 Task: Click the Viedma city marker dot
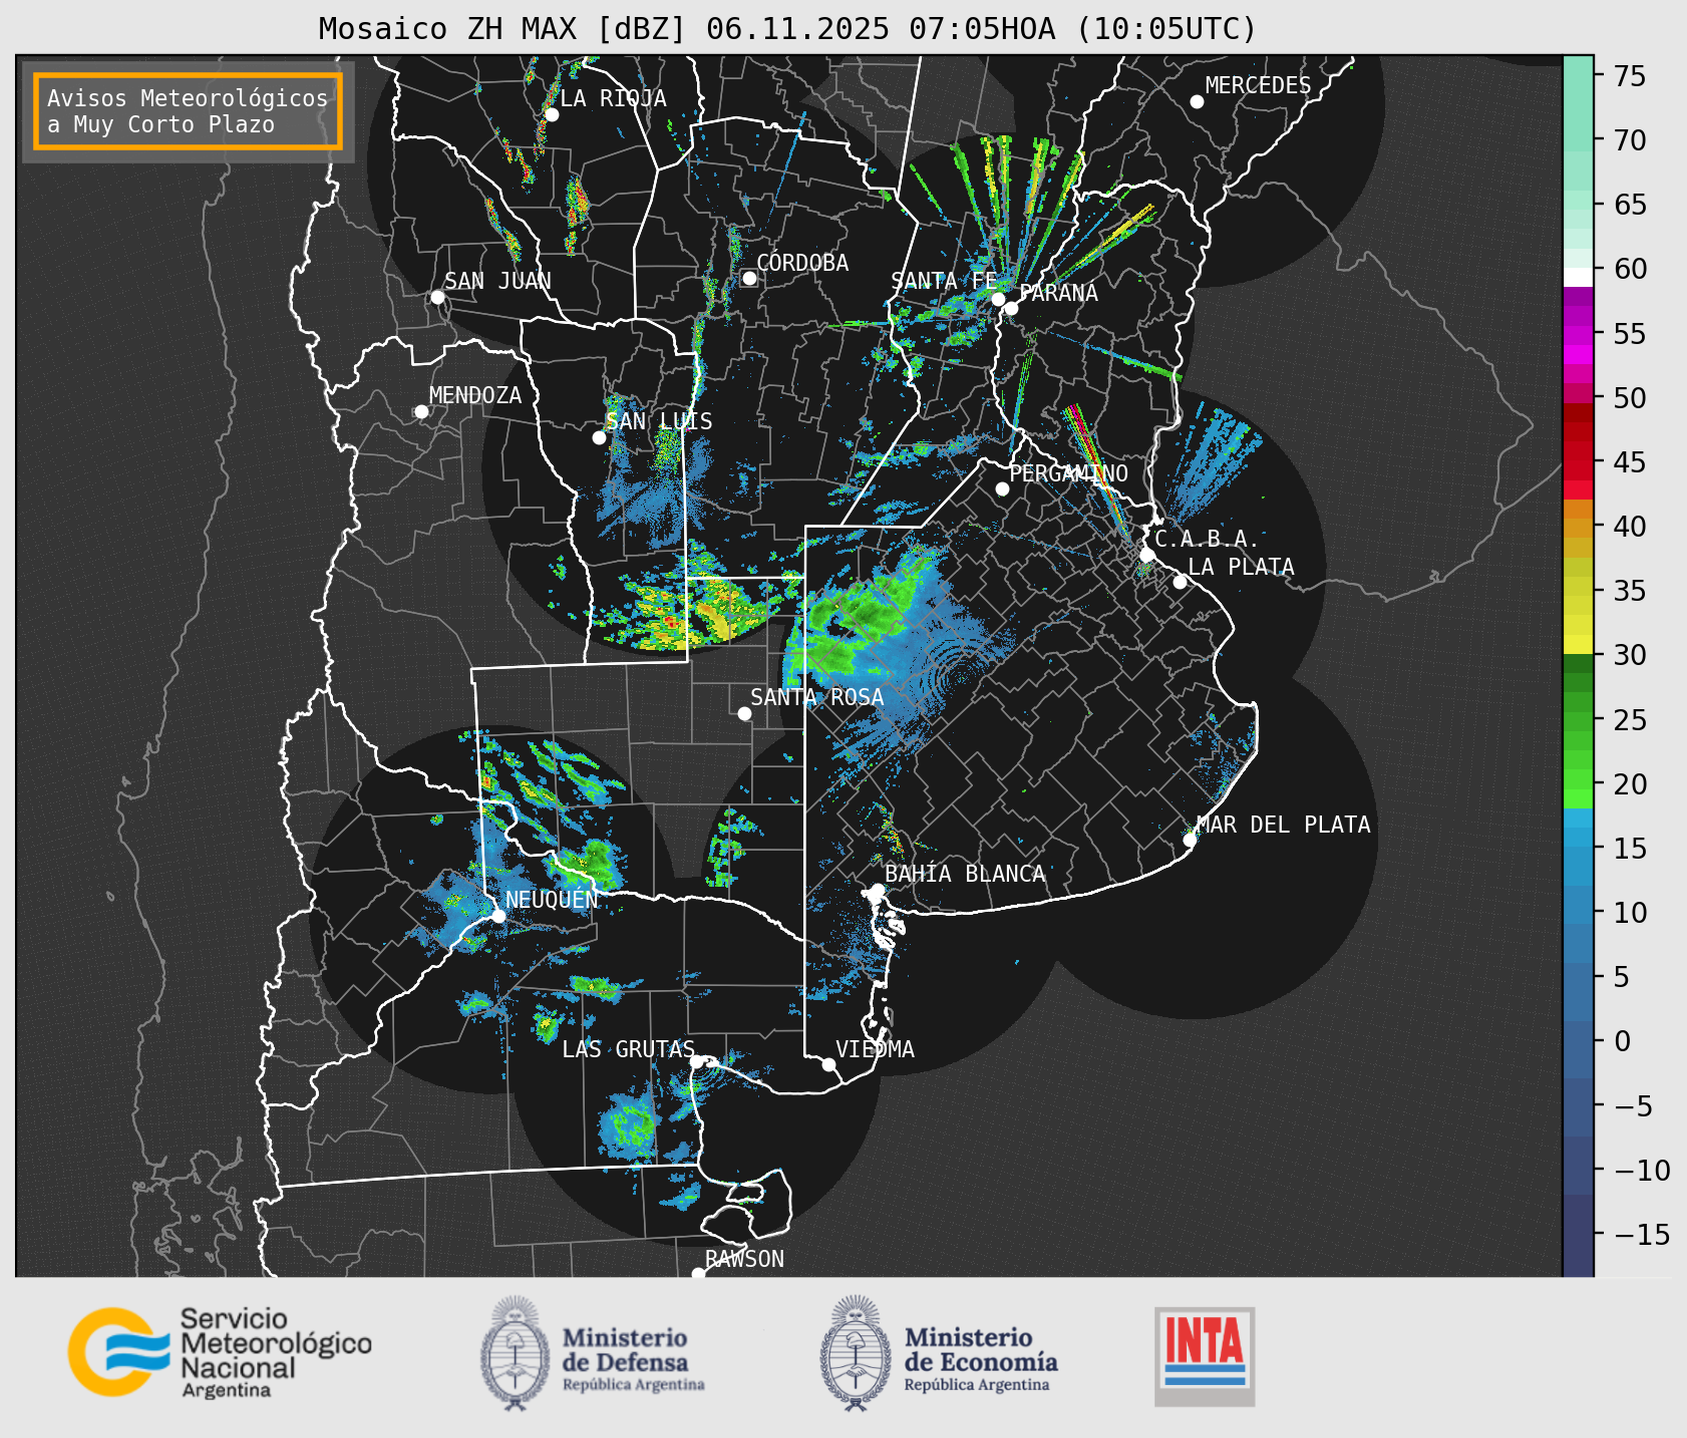point(828,1064)
